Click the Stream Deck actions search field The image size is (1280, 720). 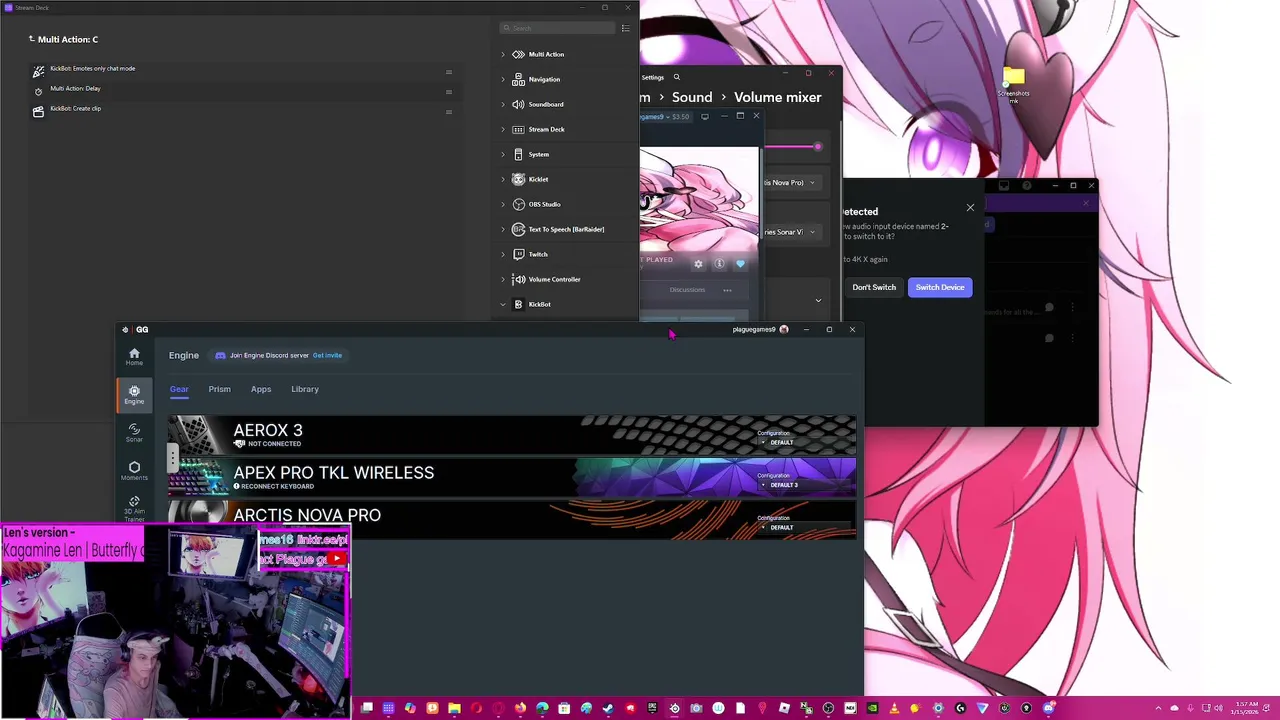pos(556,28)
